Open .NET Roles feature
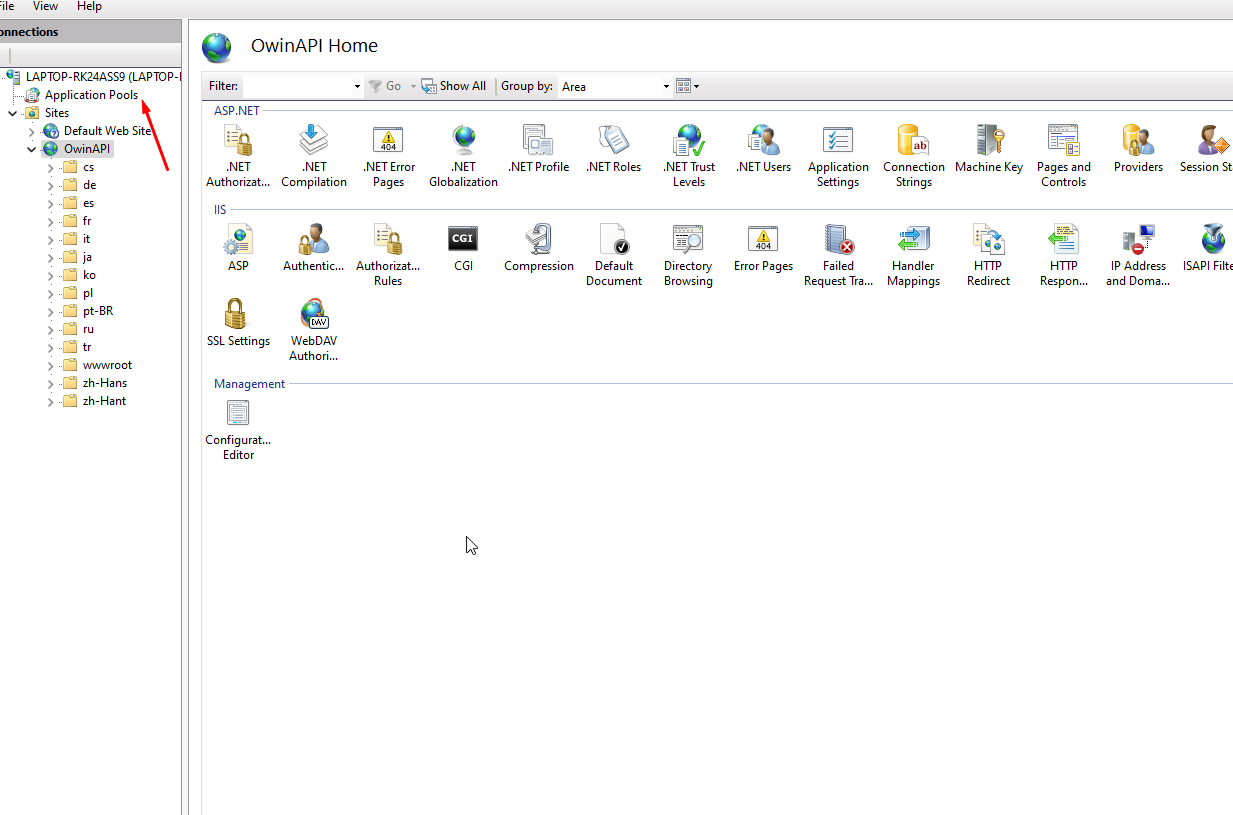 [613, 149]
